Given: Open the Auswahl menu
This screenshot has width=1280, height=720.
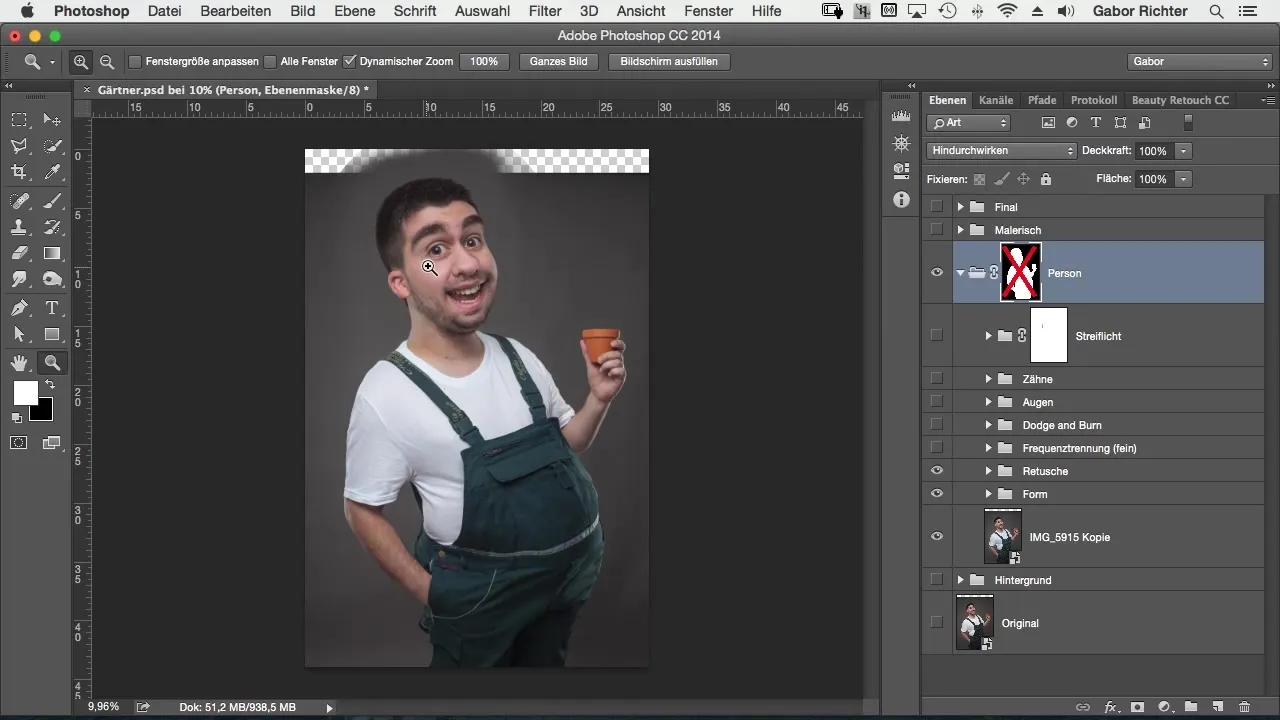Looking at the screenshot, I should (482, 11).
